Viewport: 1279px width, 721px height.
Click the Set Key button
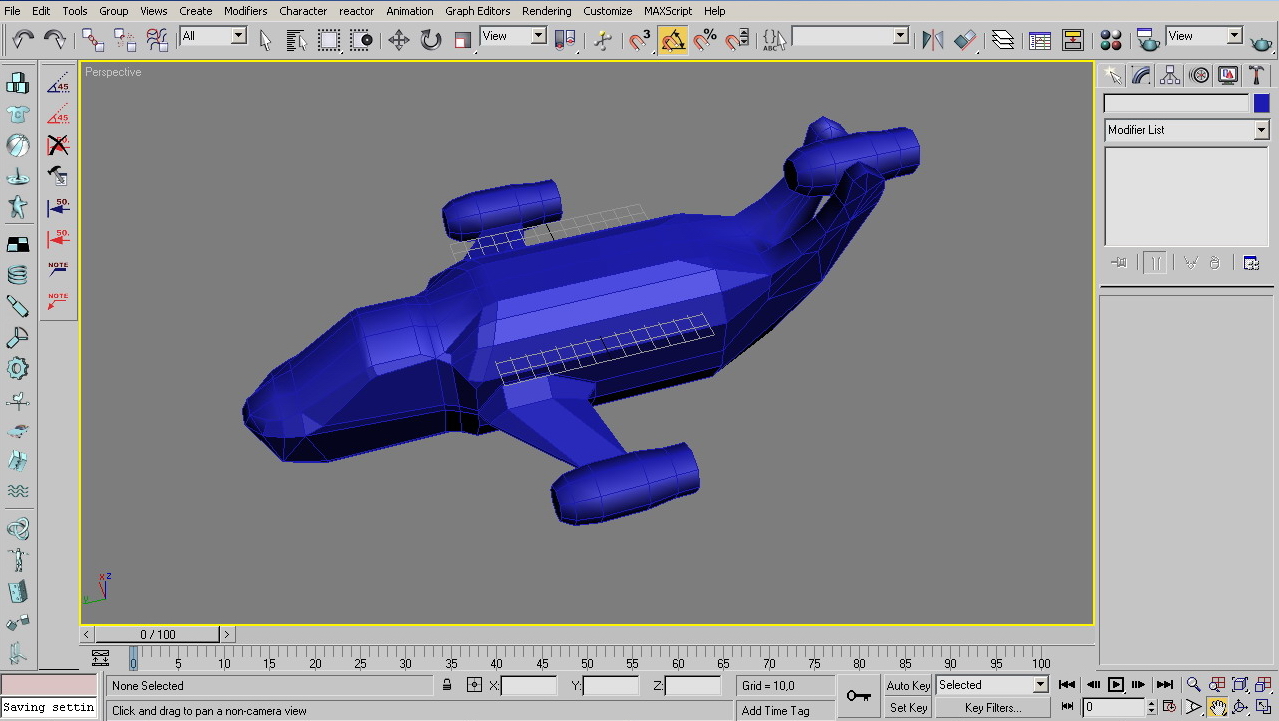(908, 708)
